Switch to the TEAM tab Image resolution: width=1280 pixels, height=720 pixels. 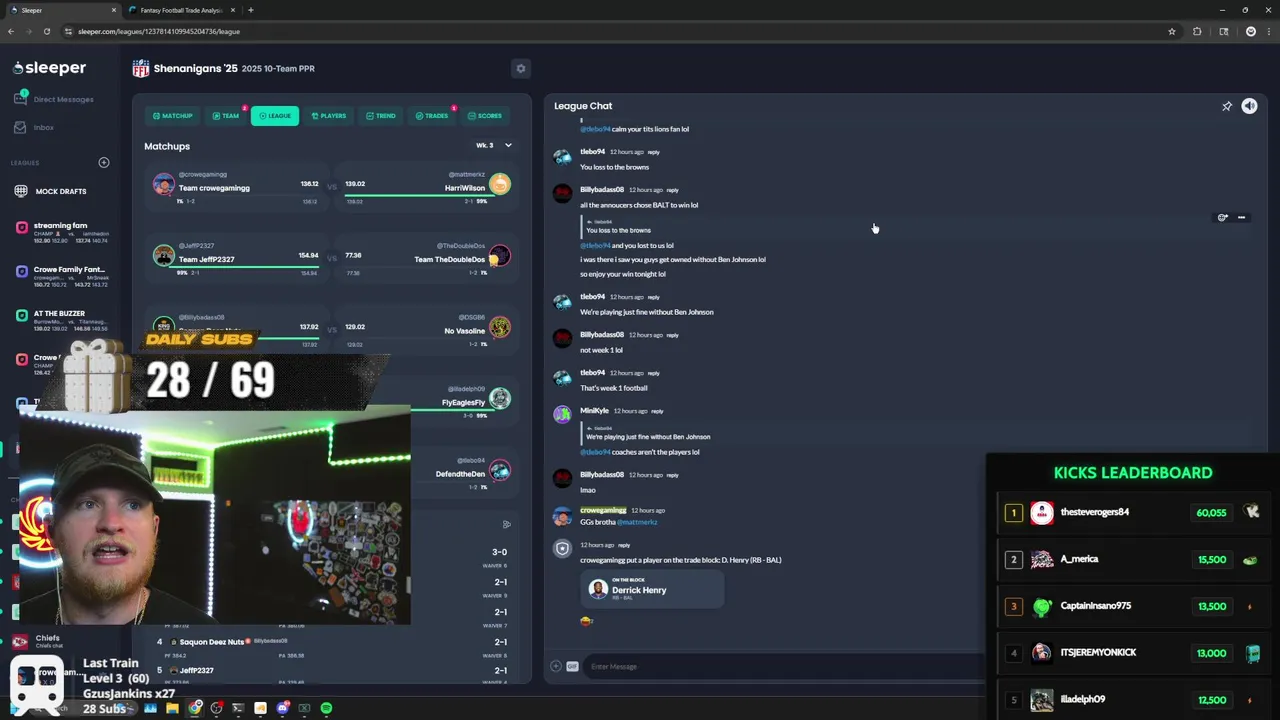(225, 116)
